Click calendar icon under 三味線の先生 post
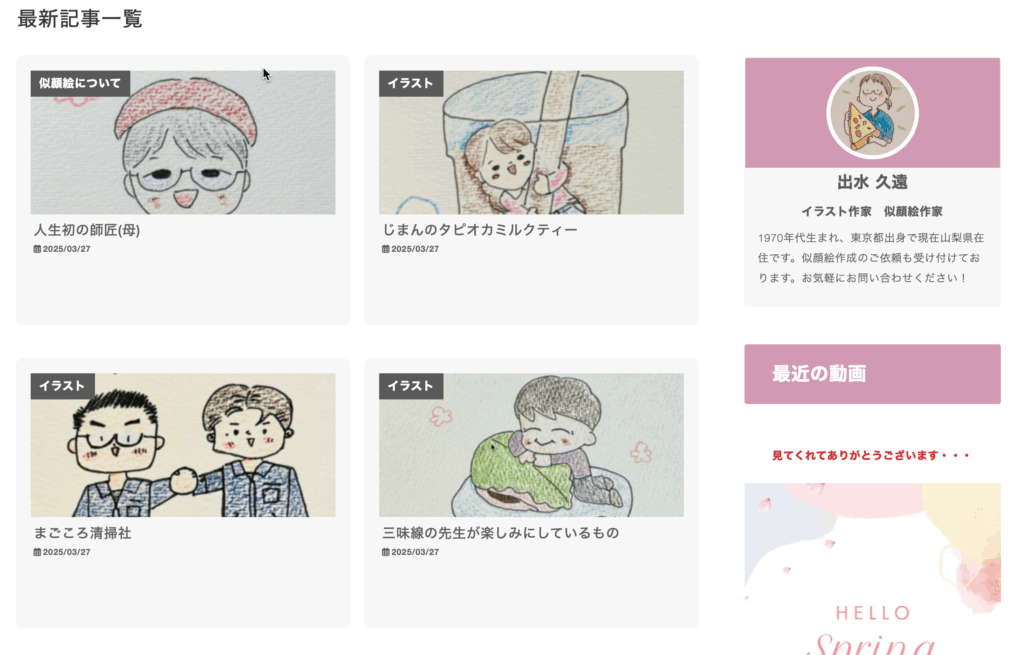This screenshot has width=1024, height=655. [385, 552]
